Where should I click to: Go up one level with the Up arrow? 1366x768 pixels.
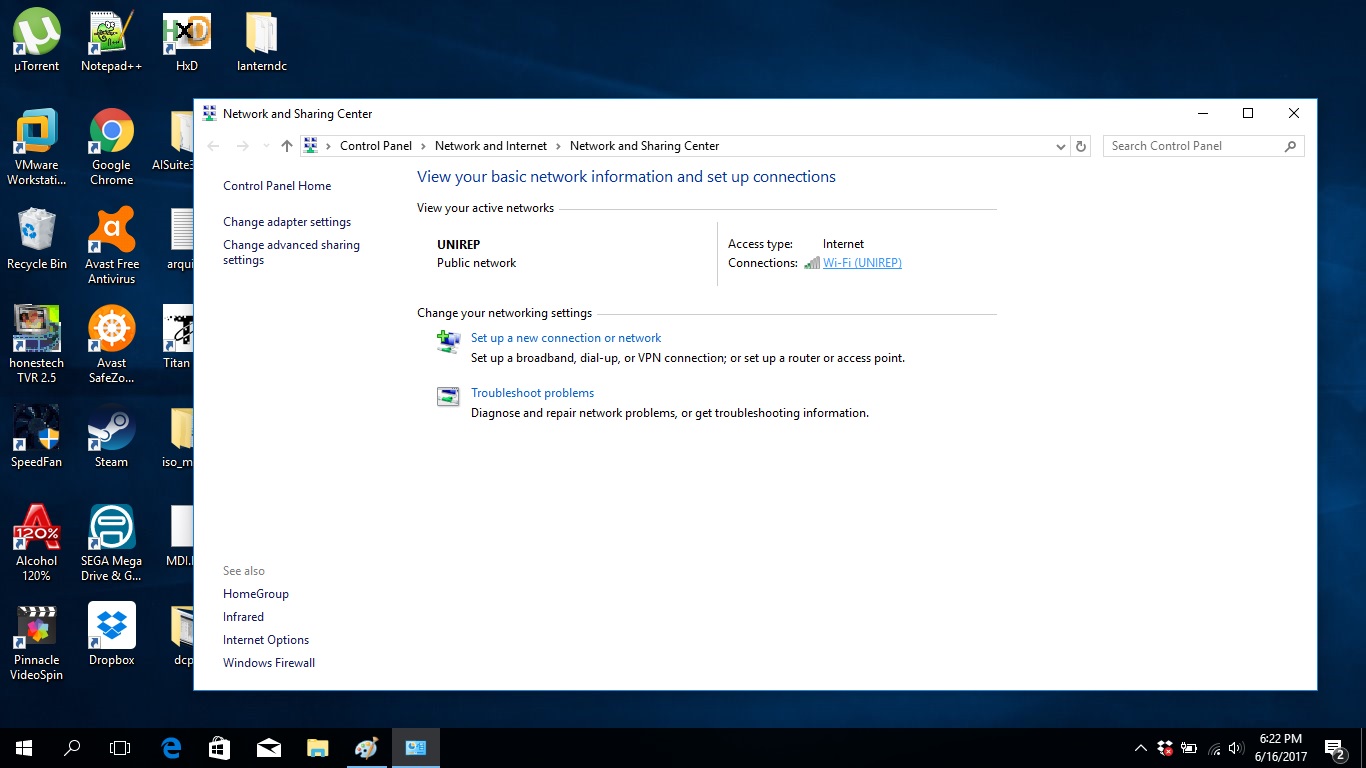[287, 146]
